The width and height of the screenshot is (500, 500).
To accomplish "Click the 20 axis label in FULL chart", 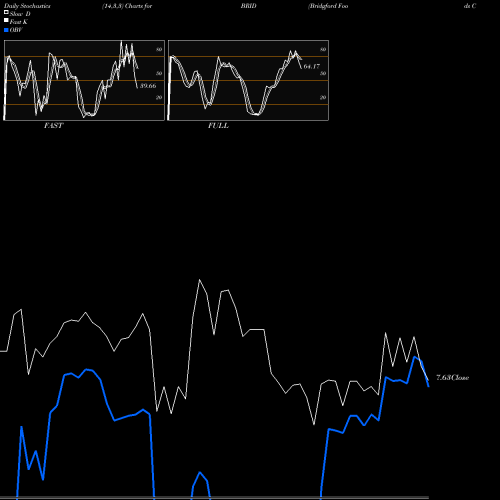I will pos(323,97).
